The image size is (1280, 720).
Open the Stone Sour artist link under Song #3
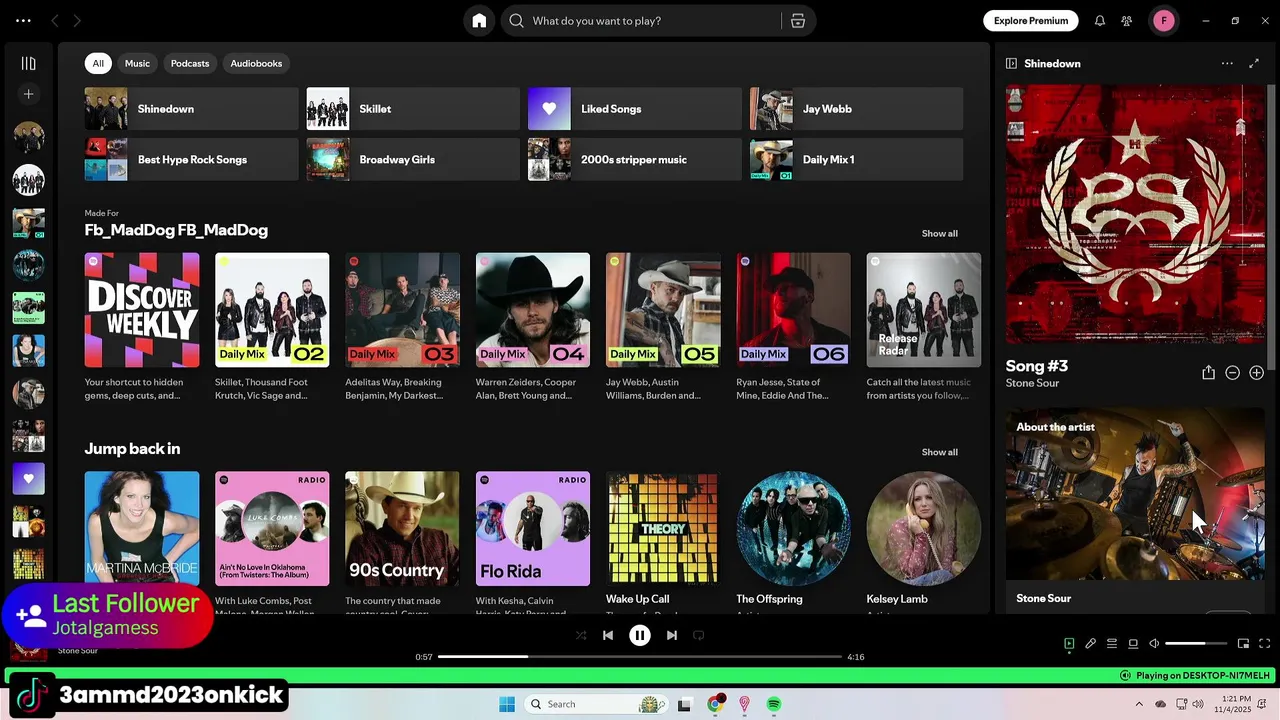(x=1032, y=384)
